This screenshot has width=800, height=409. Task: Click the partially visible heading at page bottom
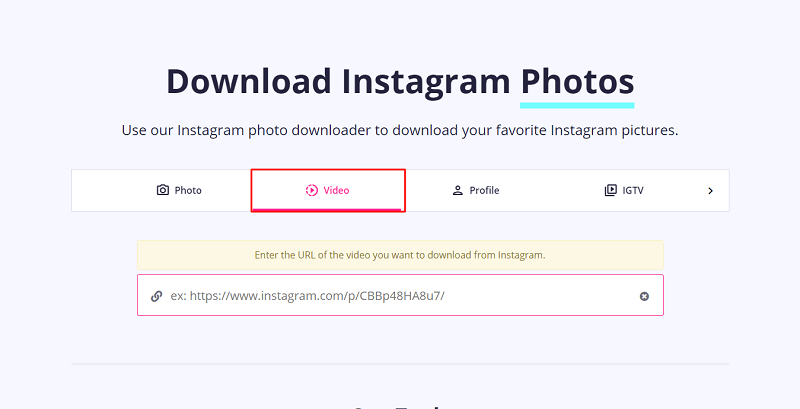395,407
